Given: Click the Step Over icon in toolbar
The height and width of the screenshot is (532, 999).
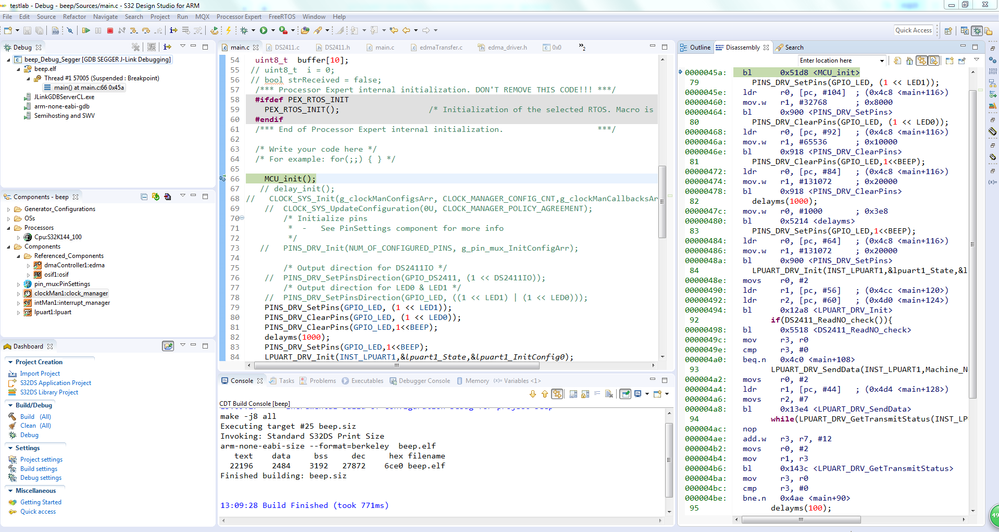Looking at the screenshot, I should pyautogui.click(x=146, y=30).
